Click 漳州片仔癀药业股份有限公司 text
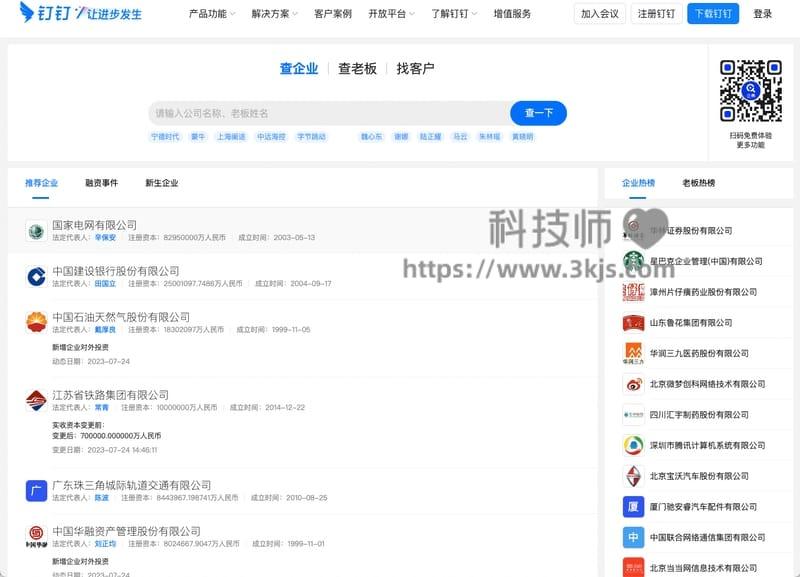This screenshot has width=800, height=577. pos(703,292)
